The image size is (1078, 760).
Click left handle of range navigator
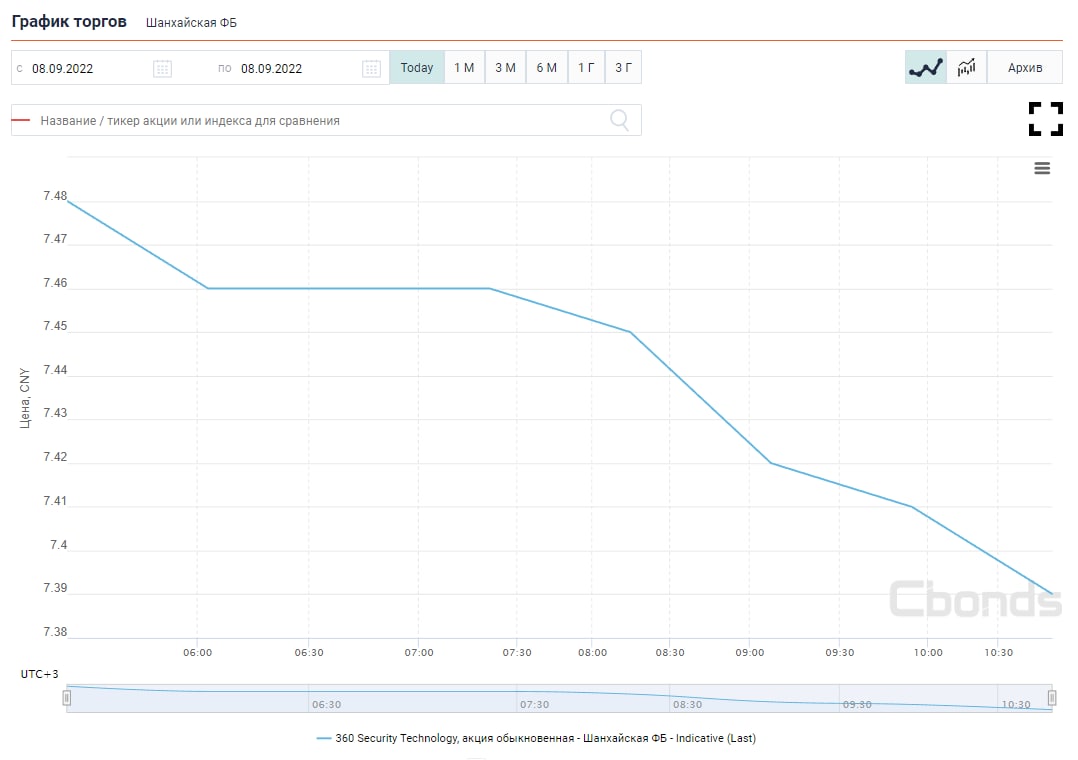point(67,698)
